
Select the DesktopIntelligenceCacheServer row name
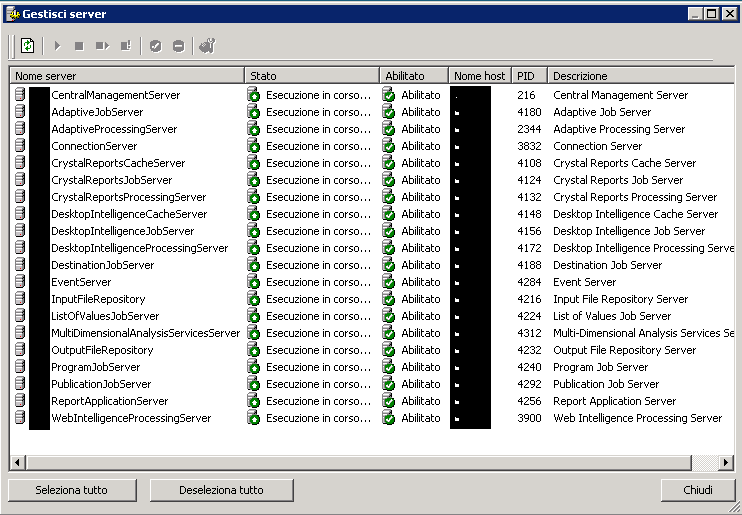129,214
